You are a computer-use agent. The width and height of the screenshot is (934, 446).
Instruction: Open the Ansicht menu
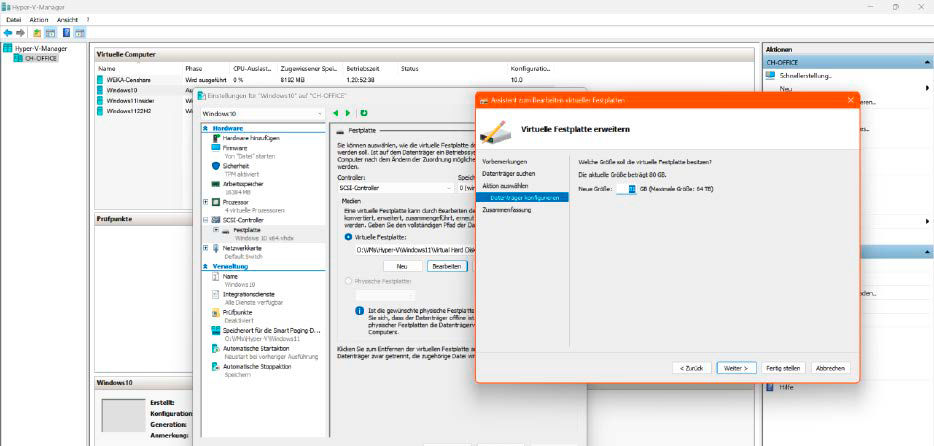(67, 20)
